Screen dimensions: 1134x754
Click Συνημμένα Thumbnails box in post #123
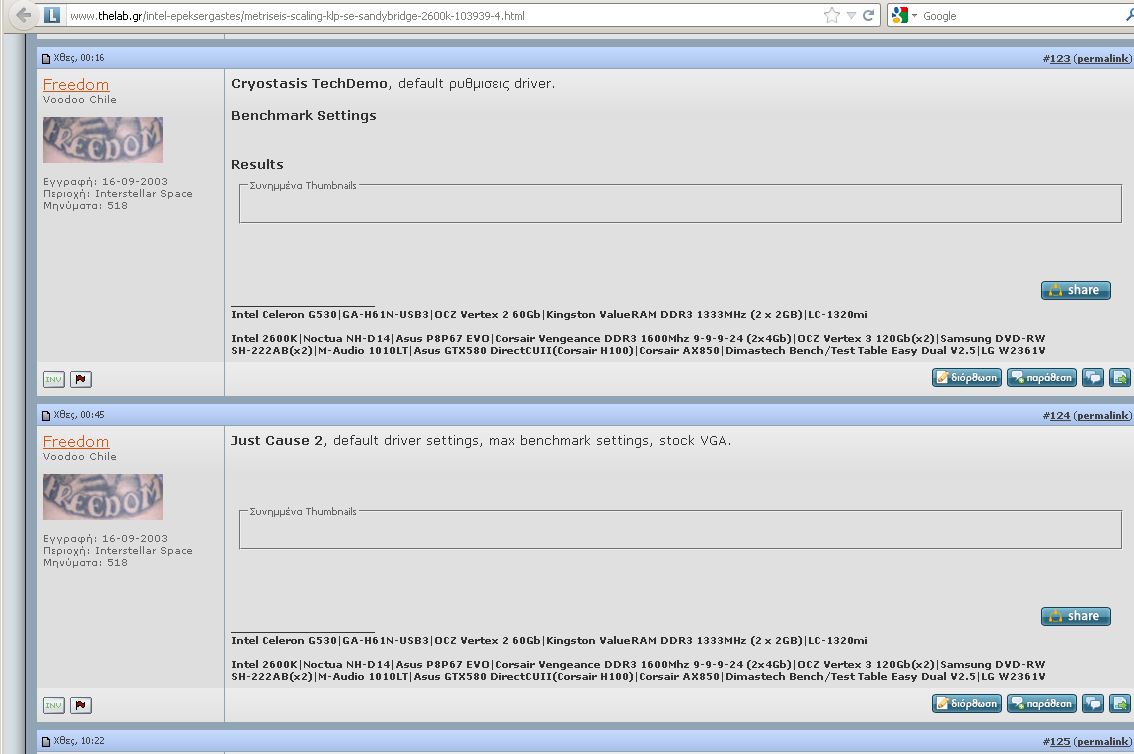(680, 202)
